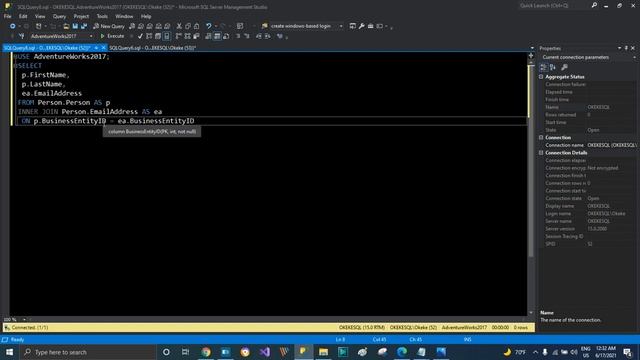Click the Display Estimated Execution Plan icon
The height and width of the screenshot is (360, 640).
click(149, 36)
